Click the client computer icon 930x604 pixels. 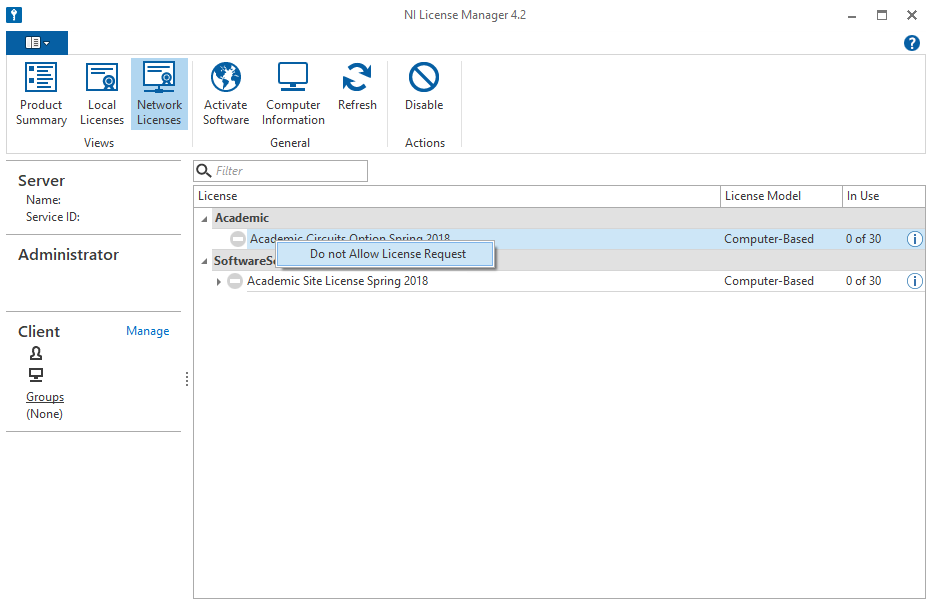tap(36, 375)
